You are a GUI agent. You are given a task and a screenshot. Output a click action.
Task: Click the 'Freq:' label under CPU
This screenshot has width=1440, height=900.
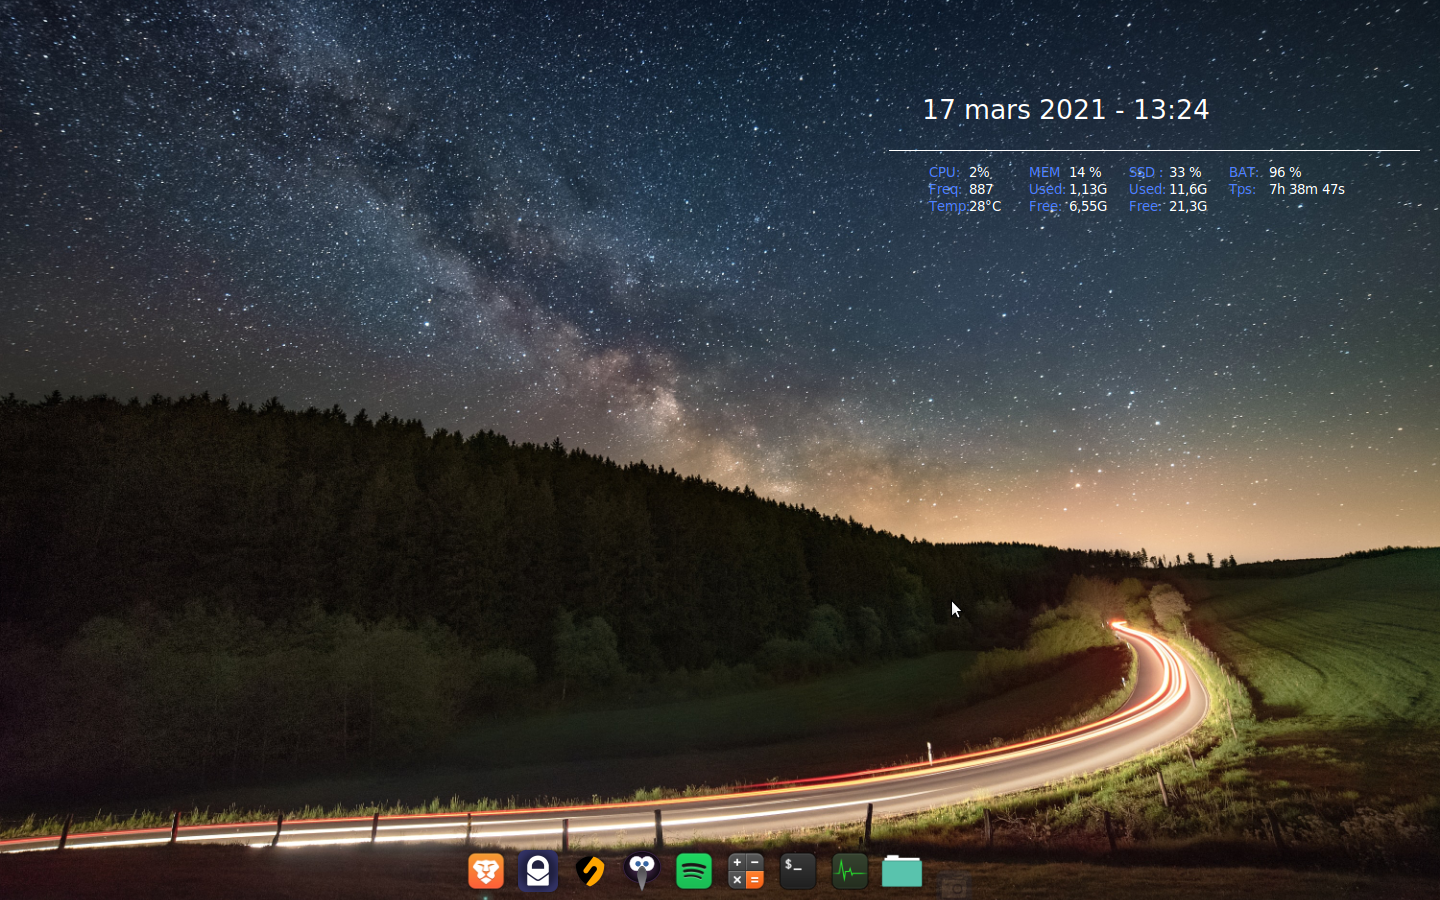click(945, 189)
